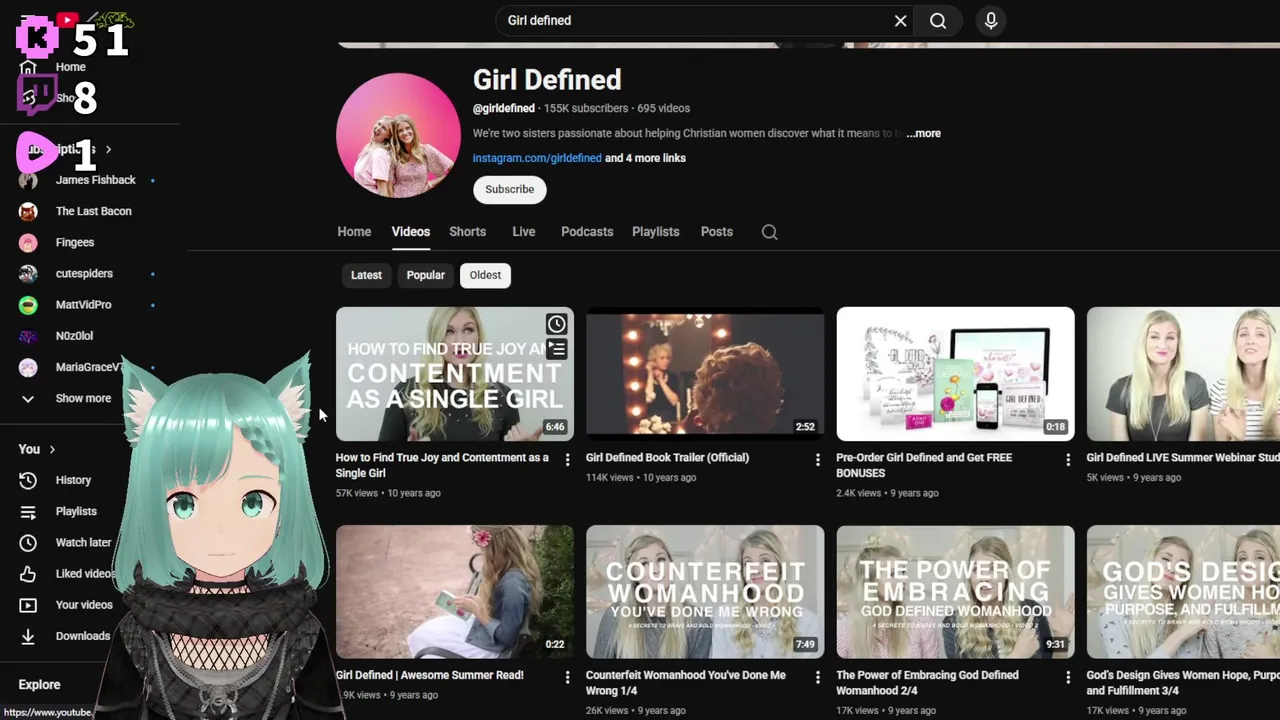Screen dimensions: 1280x720
Task: Expand the You section chevron
Action: 52,450
